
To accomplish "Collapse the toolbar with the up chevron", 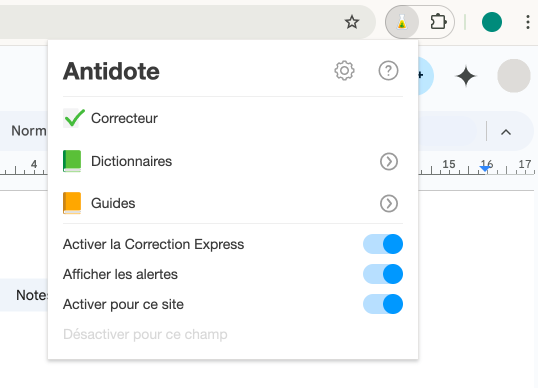I will coord(506,132).
